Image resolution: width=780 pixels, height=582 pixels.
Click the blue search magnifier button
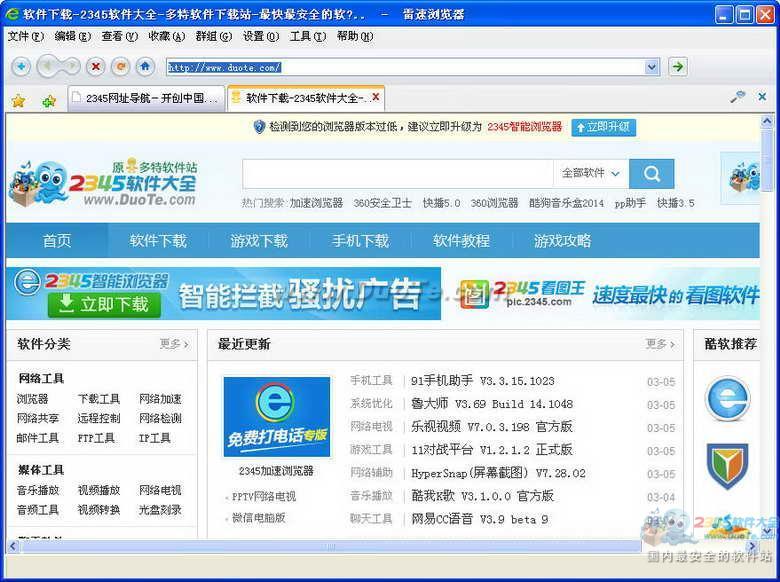(652, 174)
